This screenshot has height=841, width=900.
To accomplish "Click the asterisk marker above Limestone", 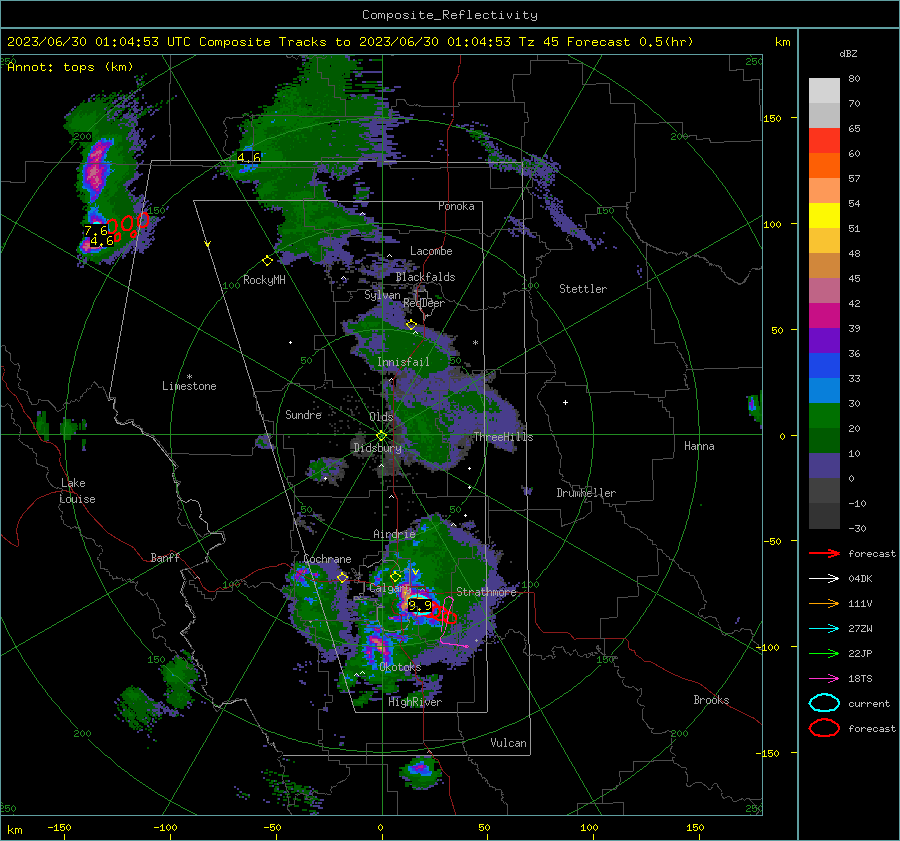I will [x=189, y=377].
